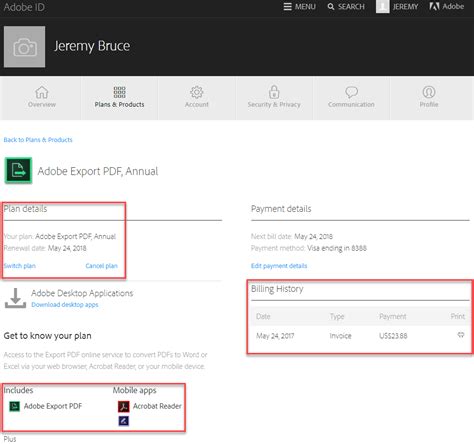This screenshot has width=474, height=444.
Task: Click Back to Plans & Products link
Action: tap(38, 140)
